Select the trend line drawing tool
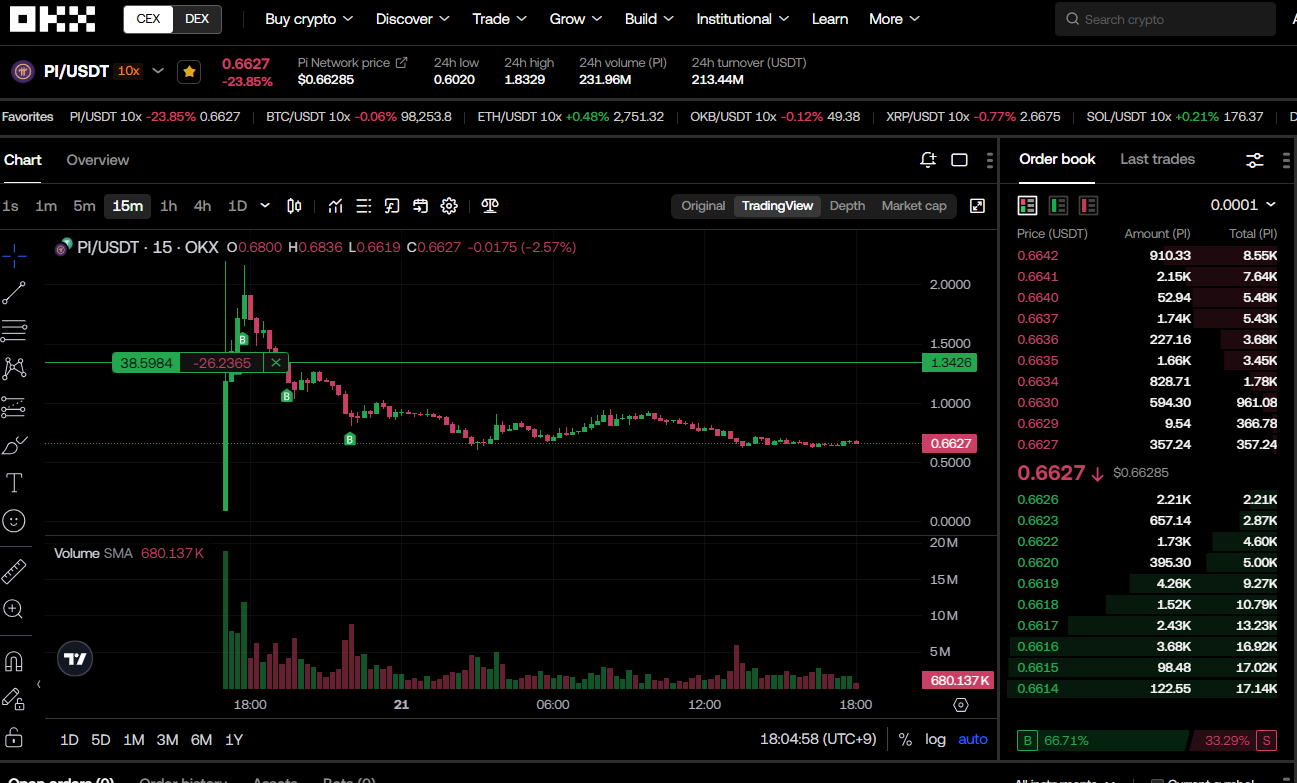 tap(14, 293)
